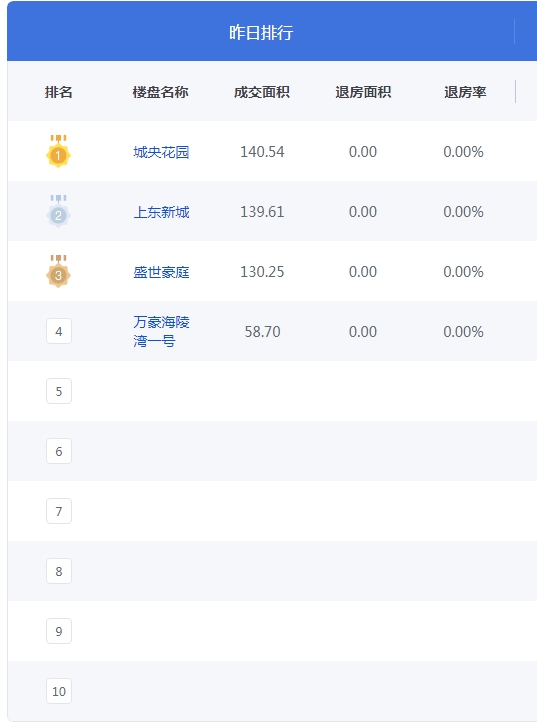This screenshot has height=727, width=537.
Task: Click the 130.25 area value
Action: 262,272
